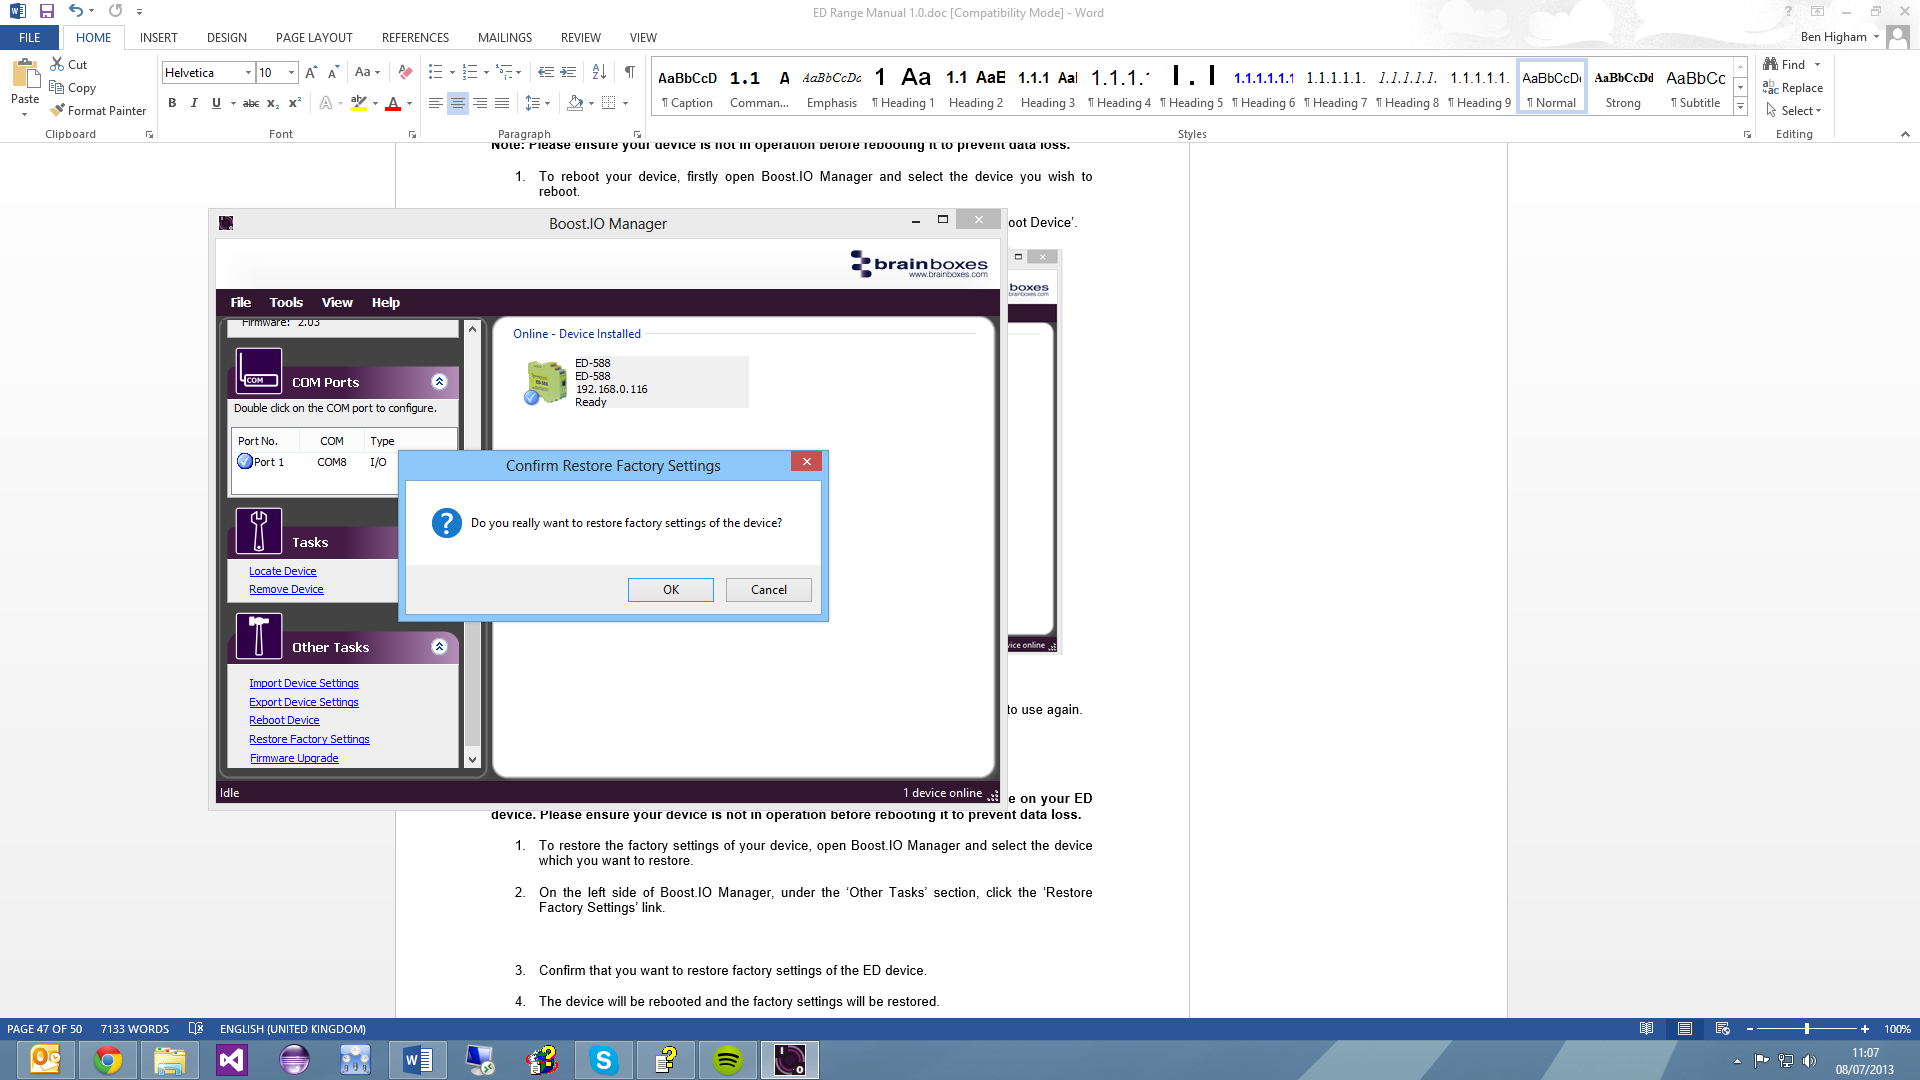
Task: Open the Tools menu in Boost.IO Manager
Action: coord(286,302)
